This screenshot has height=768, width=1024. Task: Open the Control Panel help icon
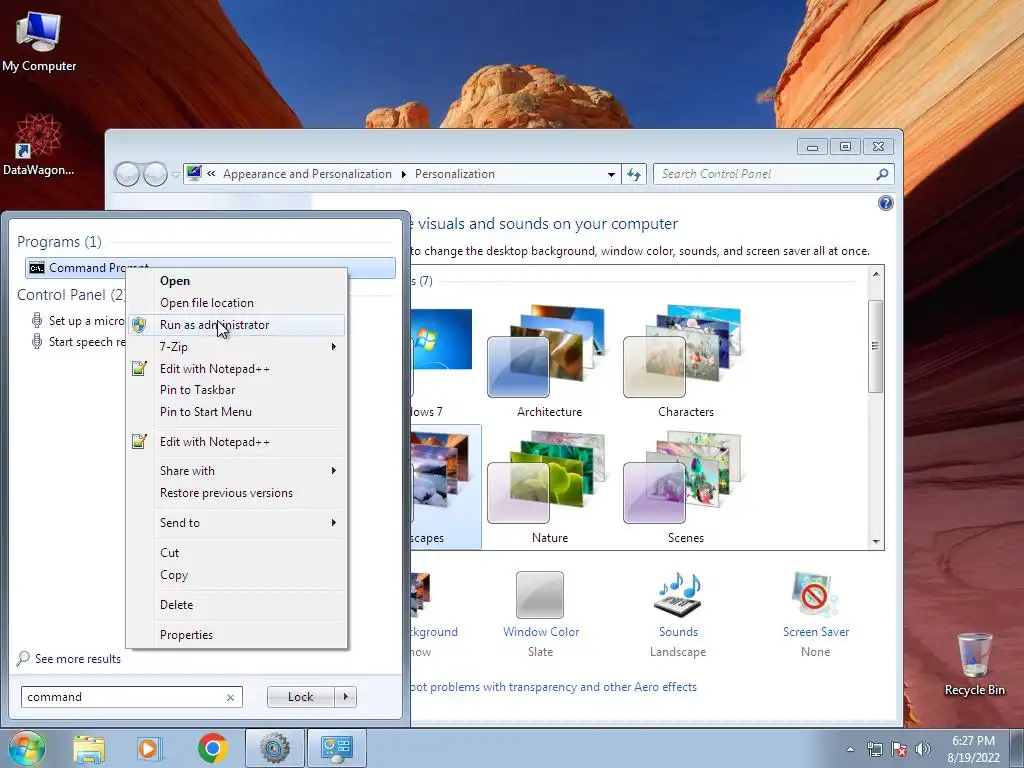coord(886,203)
